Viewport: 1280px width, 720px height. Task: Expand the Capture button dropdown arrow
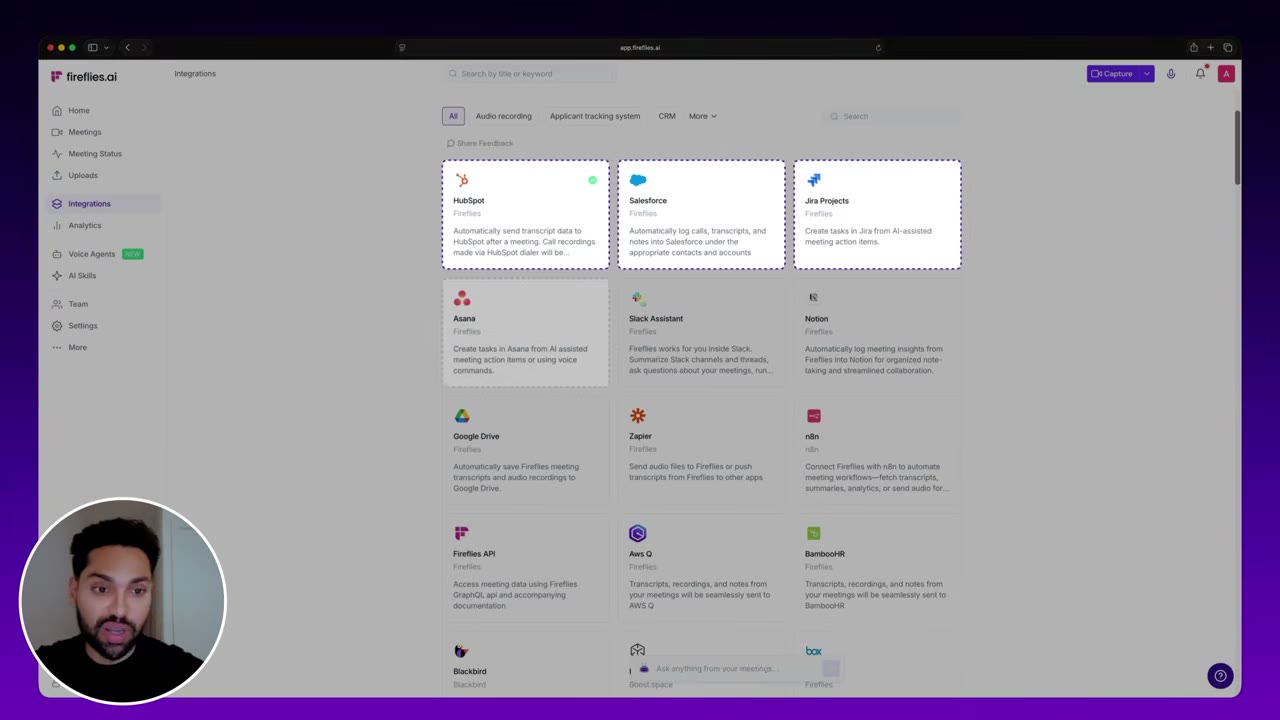1146,74
